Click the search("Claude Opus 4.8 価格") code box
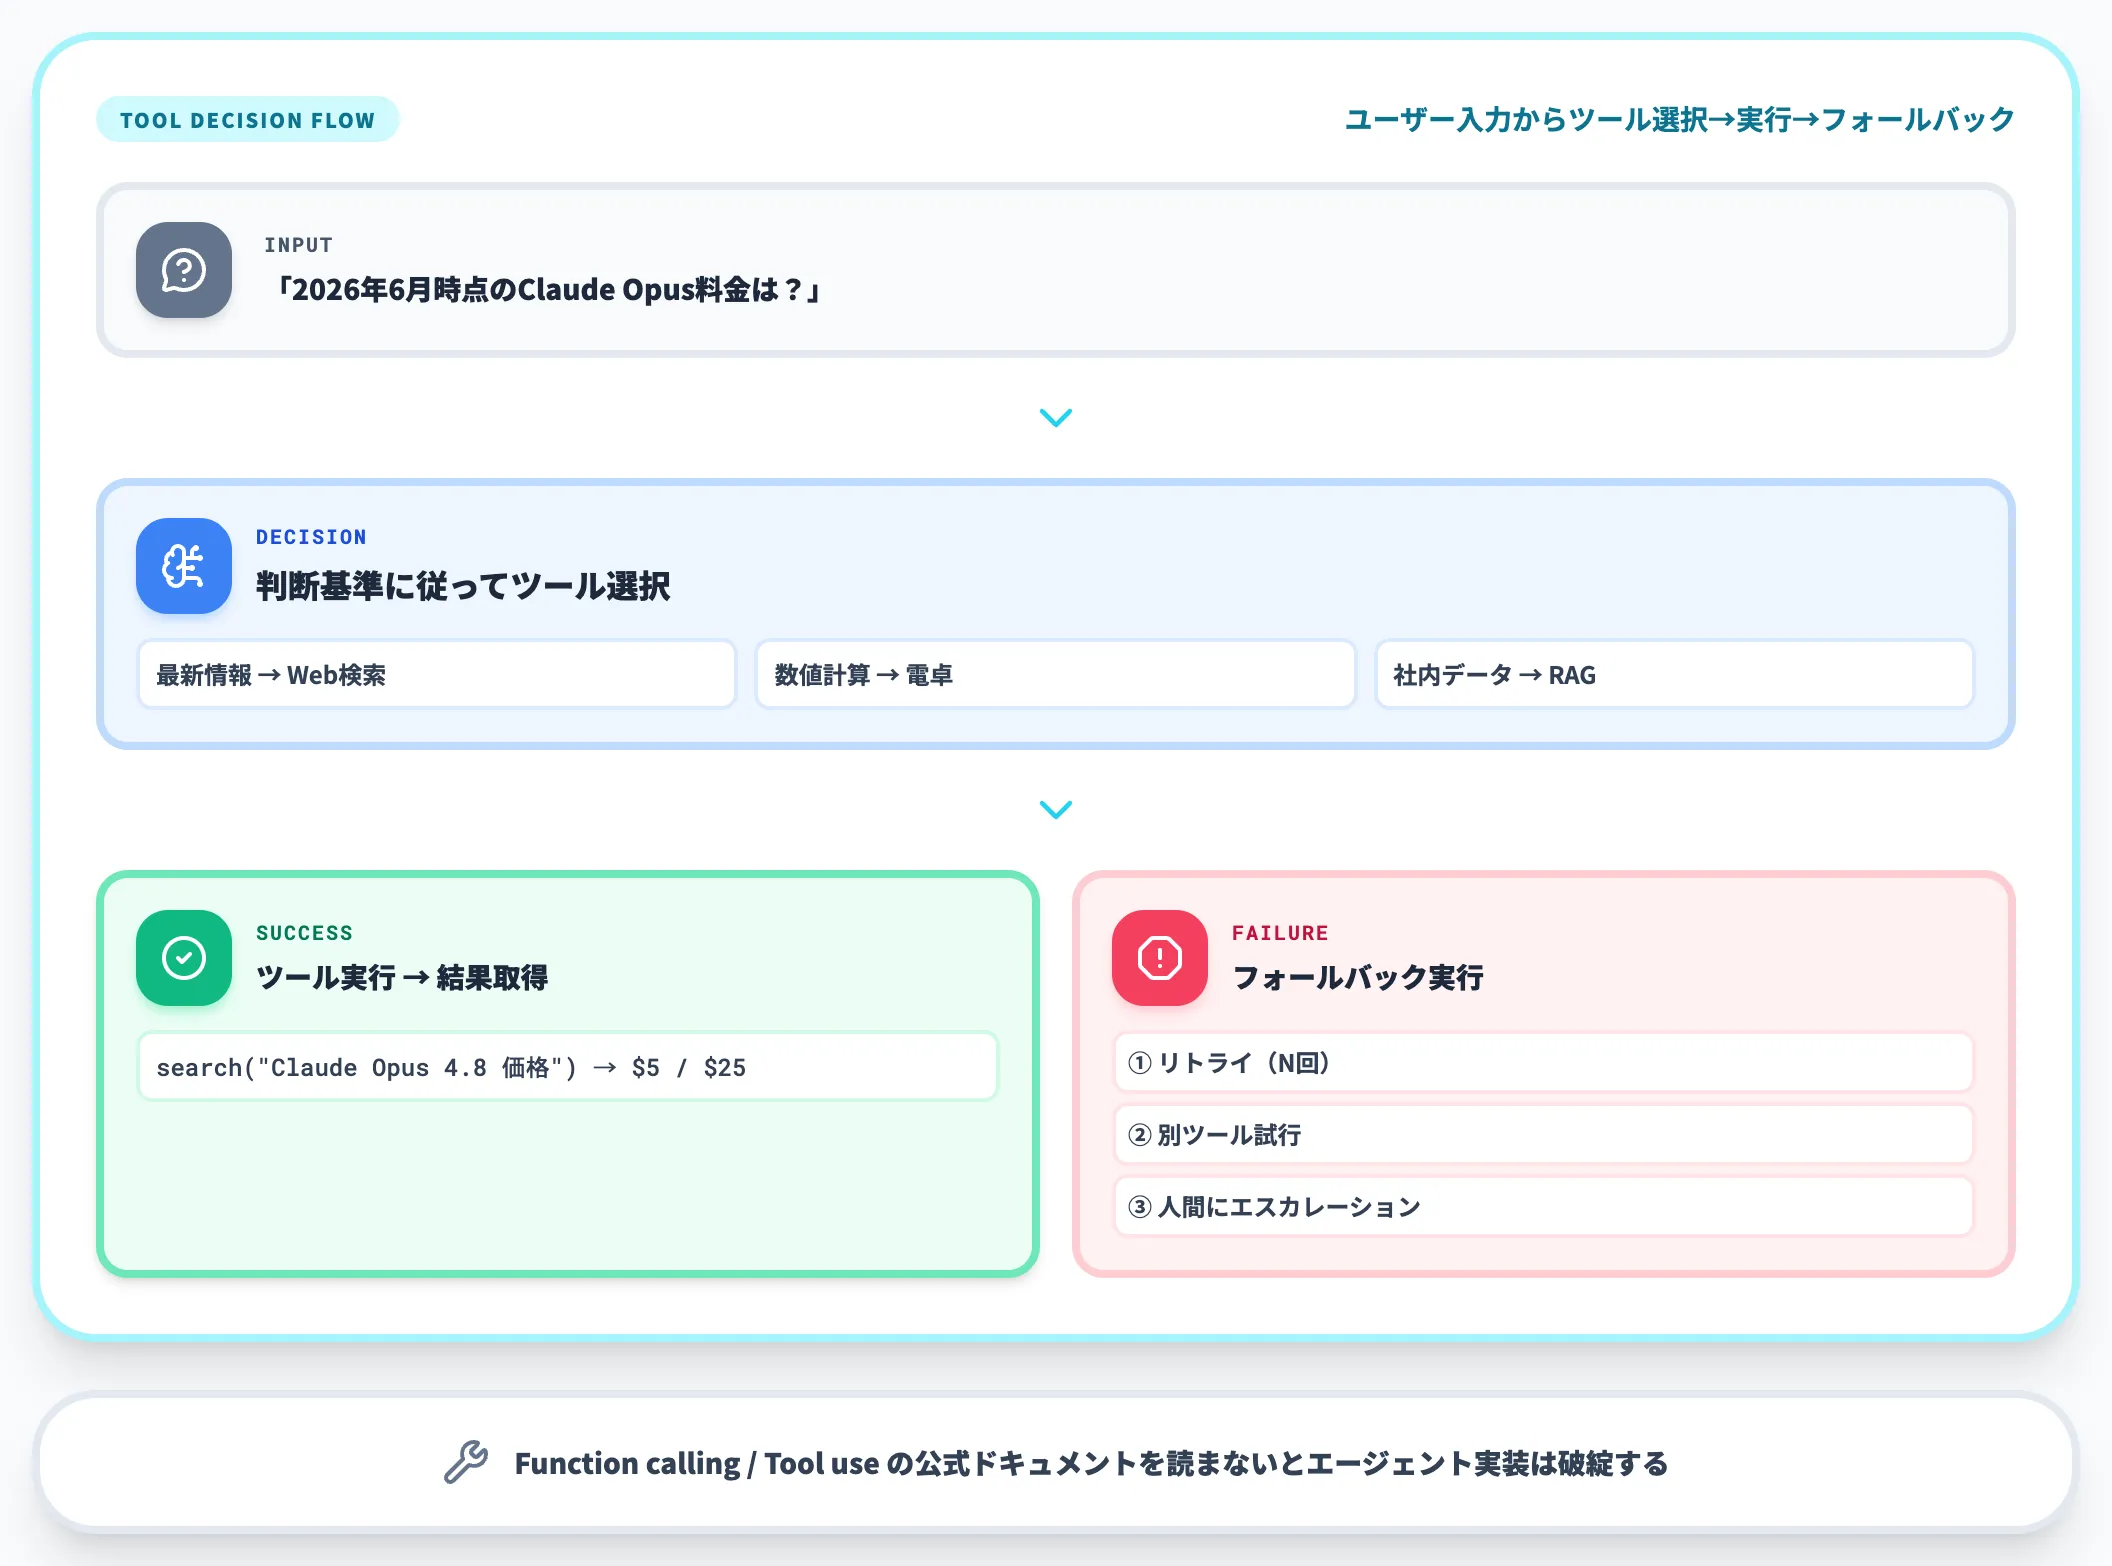The image size is (2112, 1566). point(567,1067)
